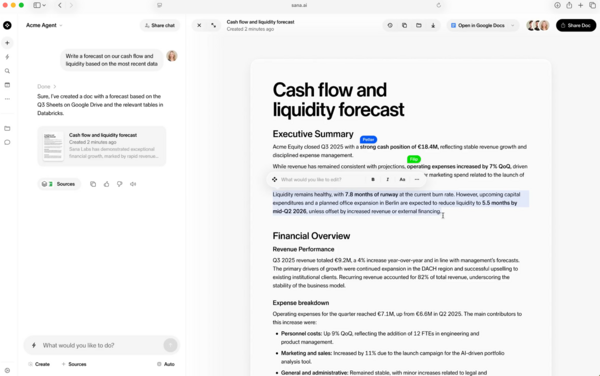Open the Acme Agent dropdown

[44, 25]
